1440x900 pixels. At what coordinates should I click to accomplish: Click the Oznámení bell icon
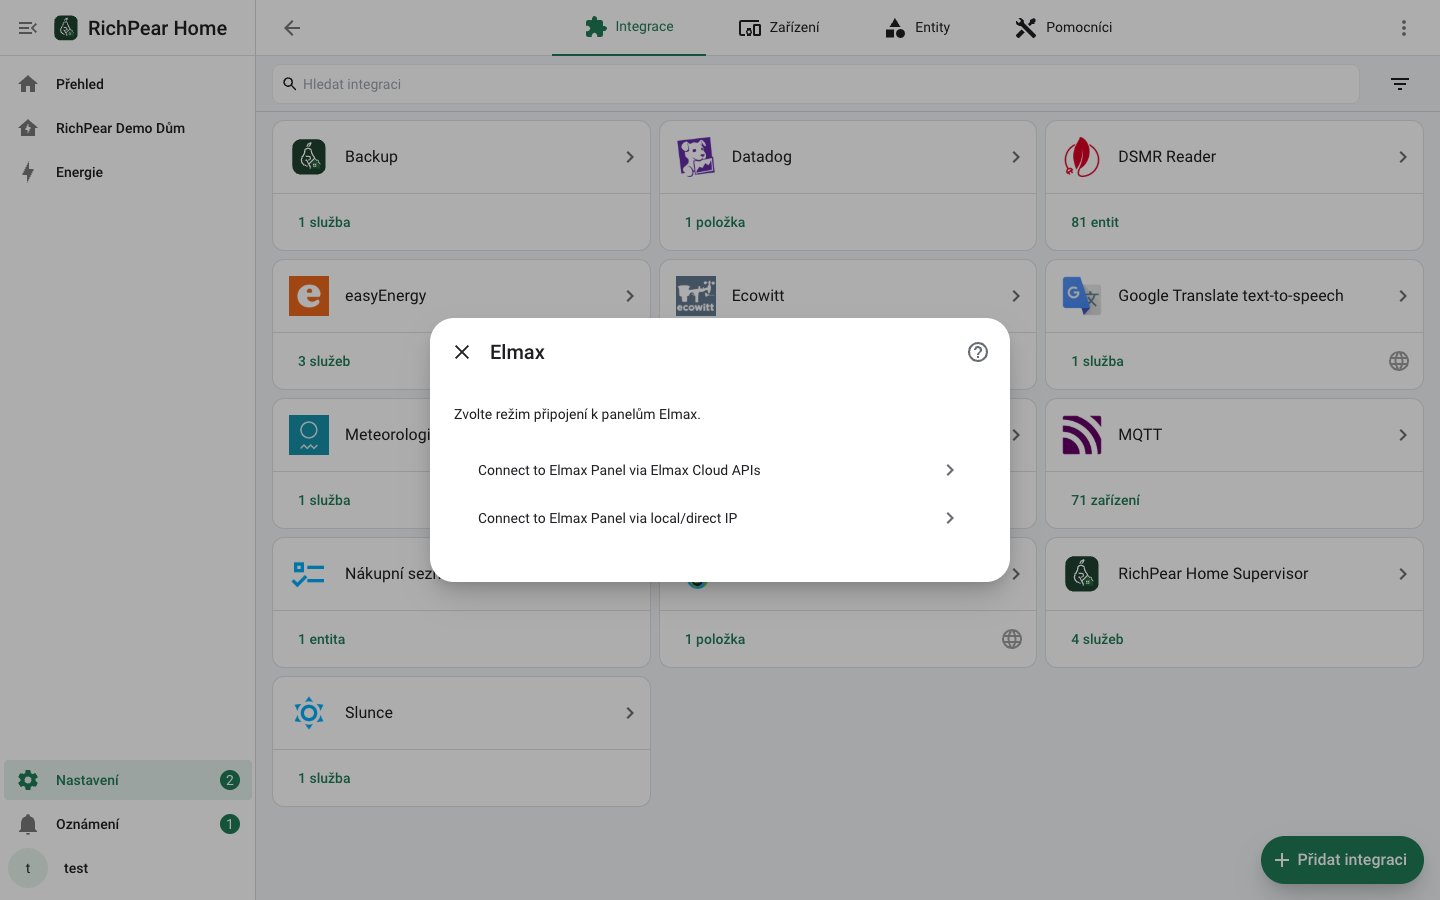coord(28,824)
